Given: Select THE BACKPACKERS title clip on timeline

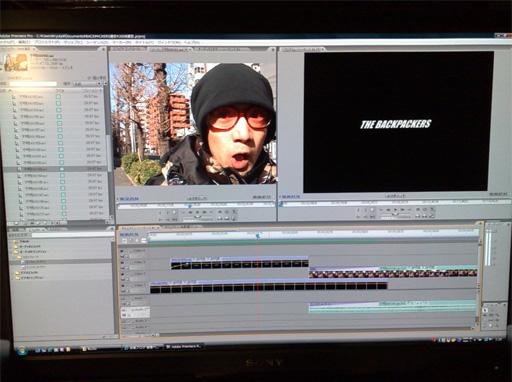Looking at the screenshot, I should [x=239, y=263].
